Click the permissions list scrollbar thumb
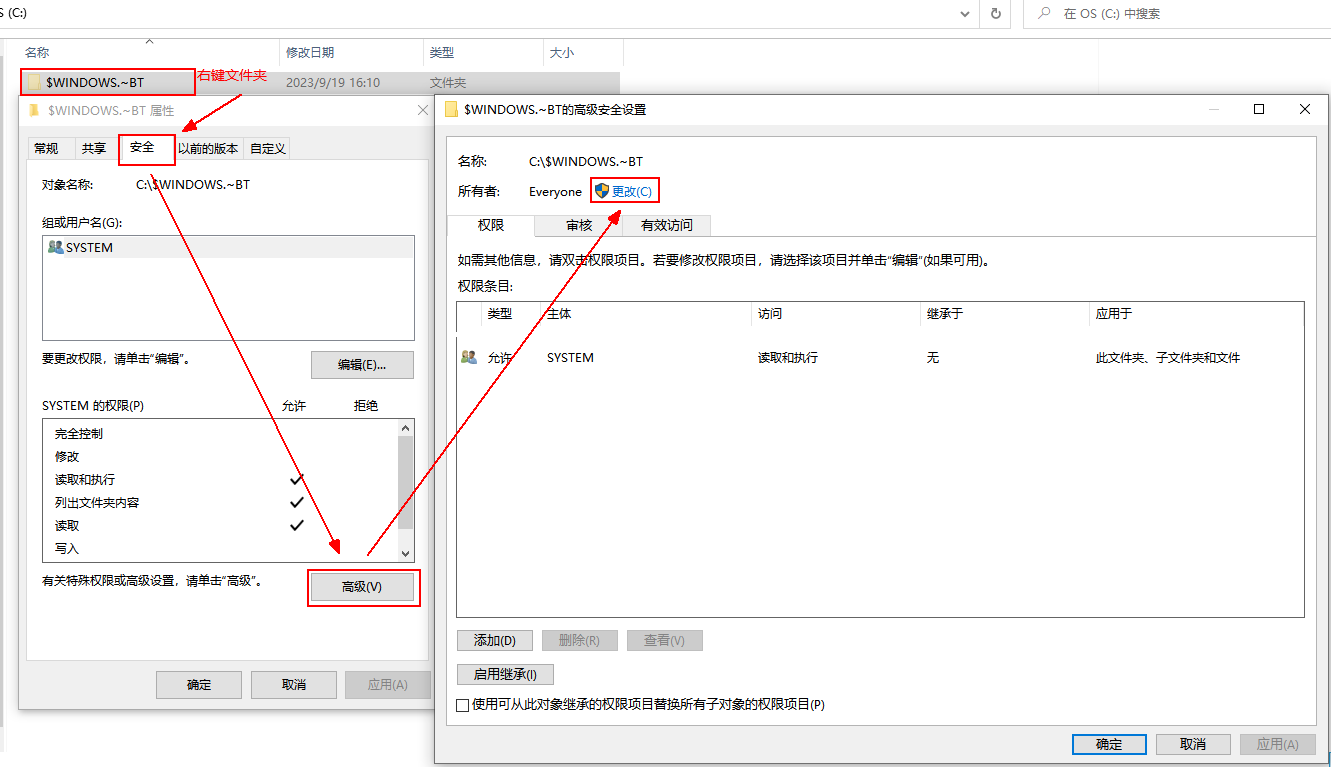 405,484
